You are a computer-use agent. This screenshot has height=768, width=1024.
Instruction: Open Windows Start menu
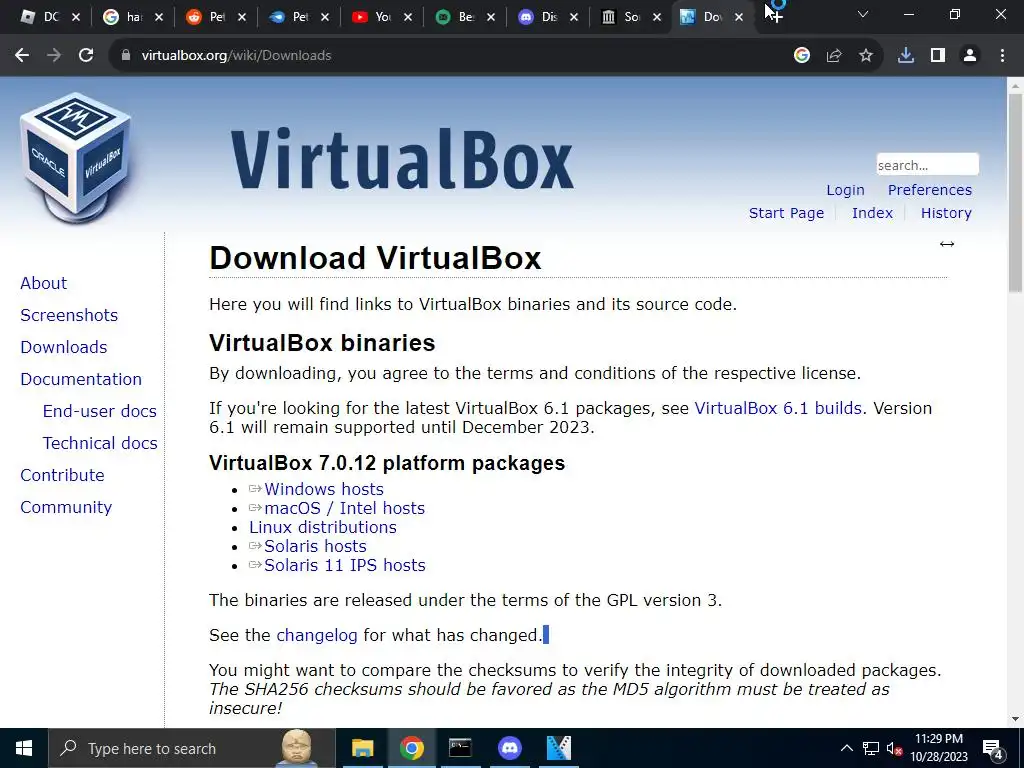24,748
